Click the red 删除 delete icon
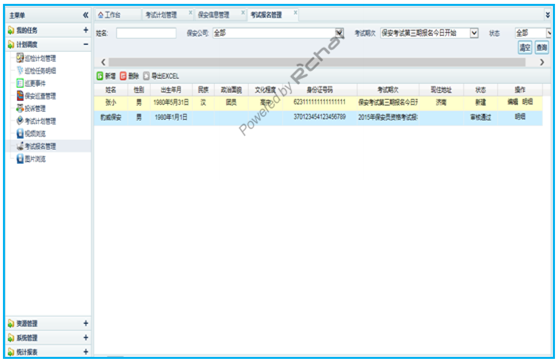Screen dimensions: 558x360 (123, 76)
